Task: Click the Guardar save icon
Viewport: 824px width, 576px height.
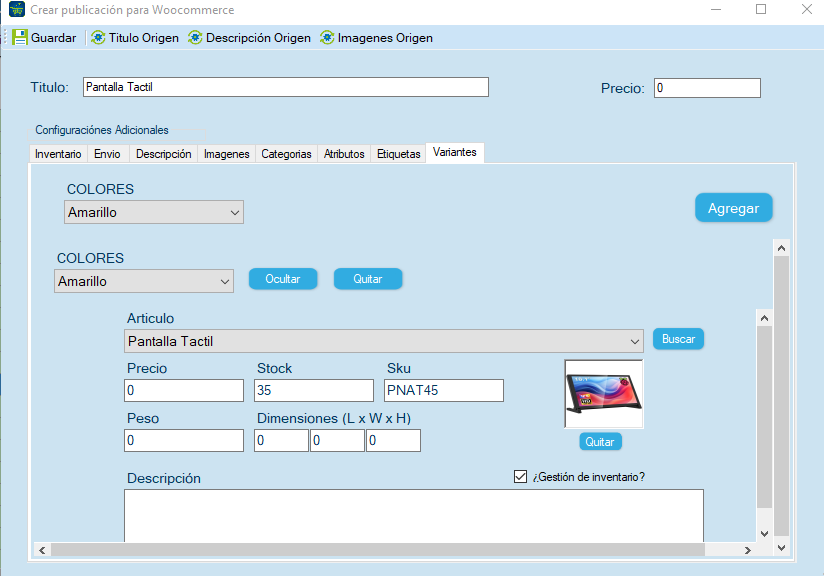Action: [19, 37]
